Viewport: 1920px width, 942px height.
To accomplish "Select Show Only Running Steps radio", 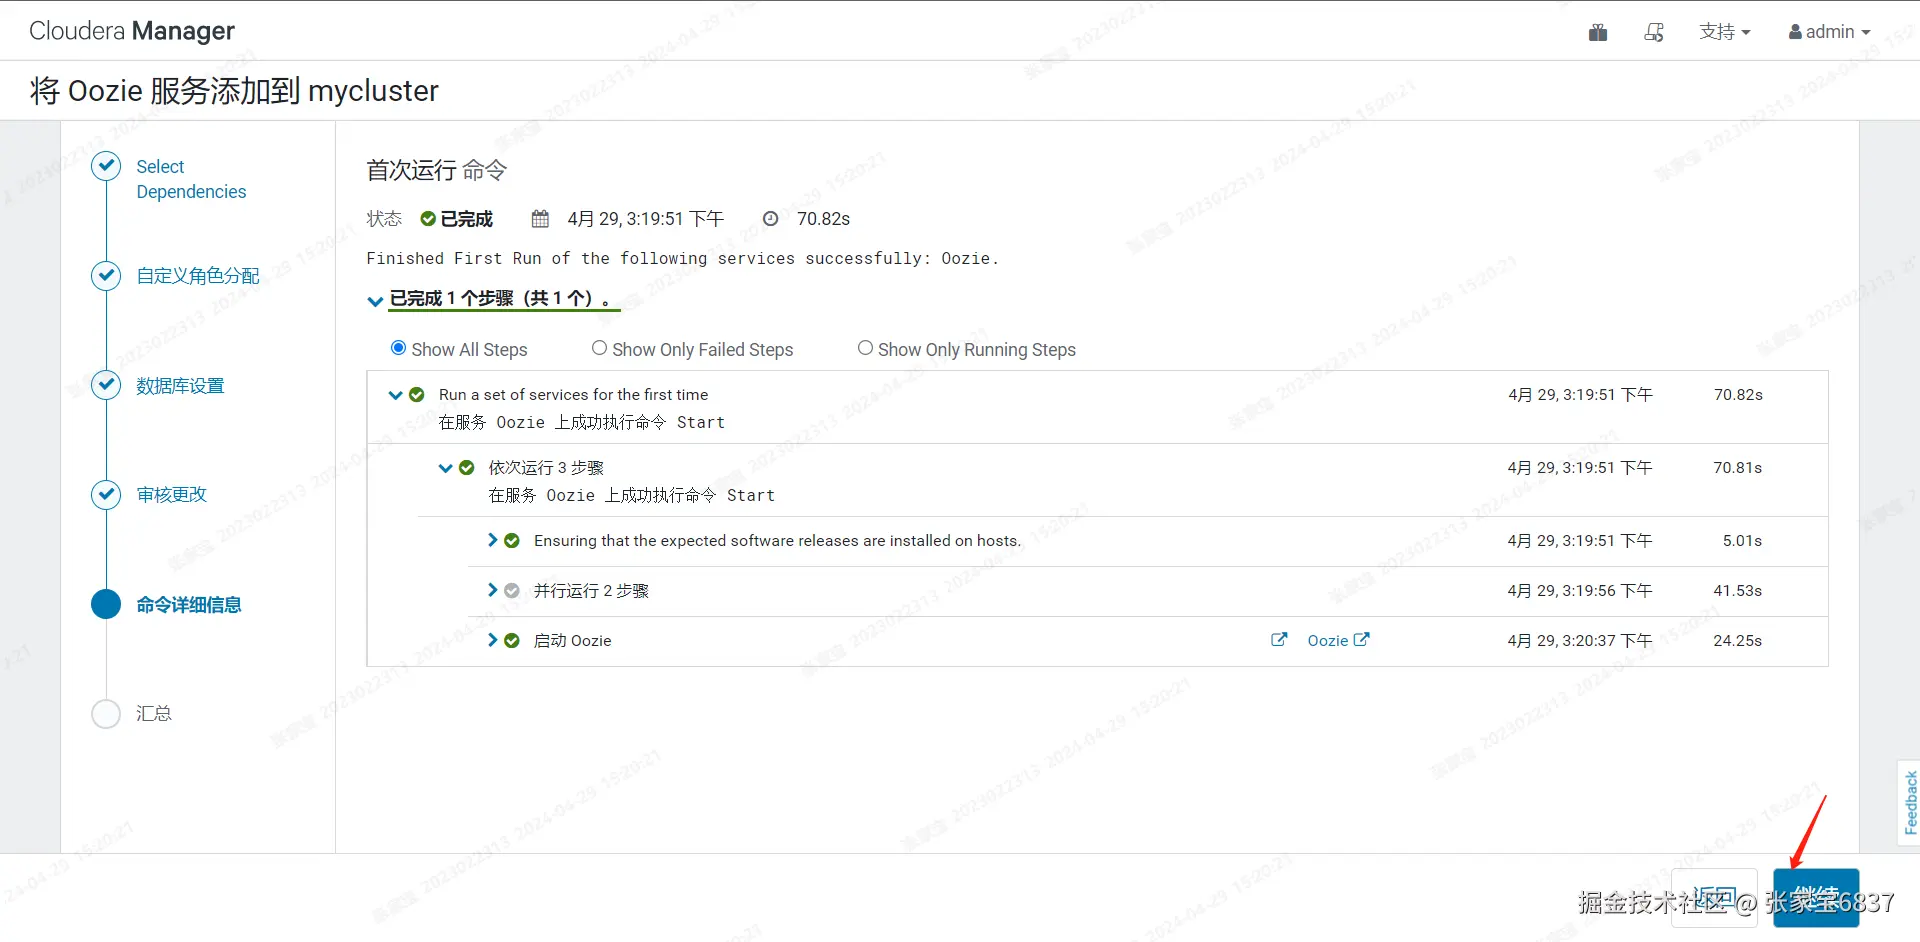I will [x=865, y=348].
